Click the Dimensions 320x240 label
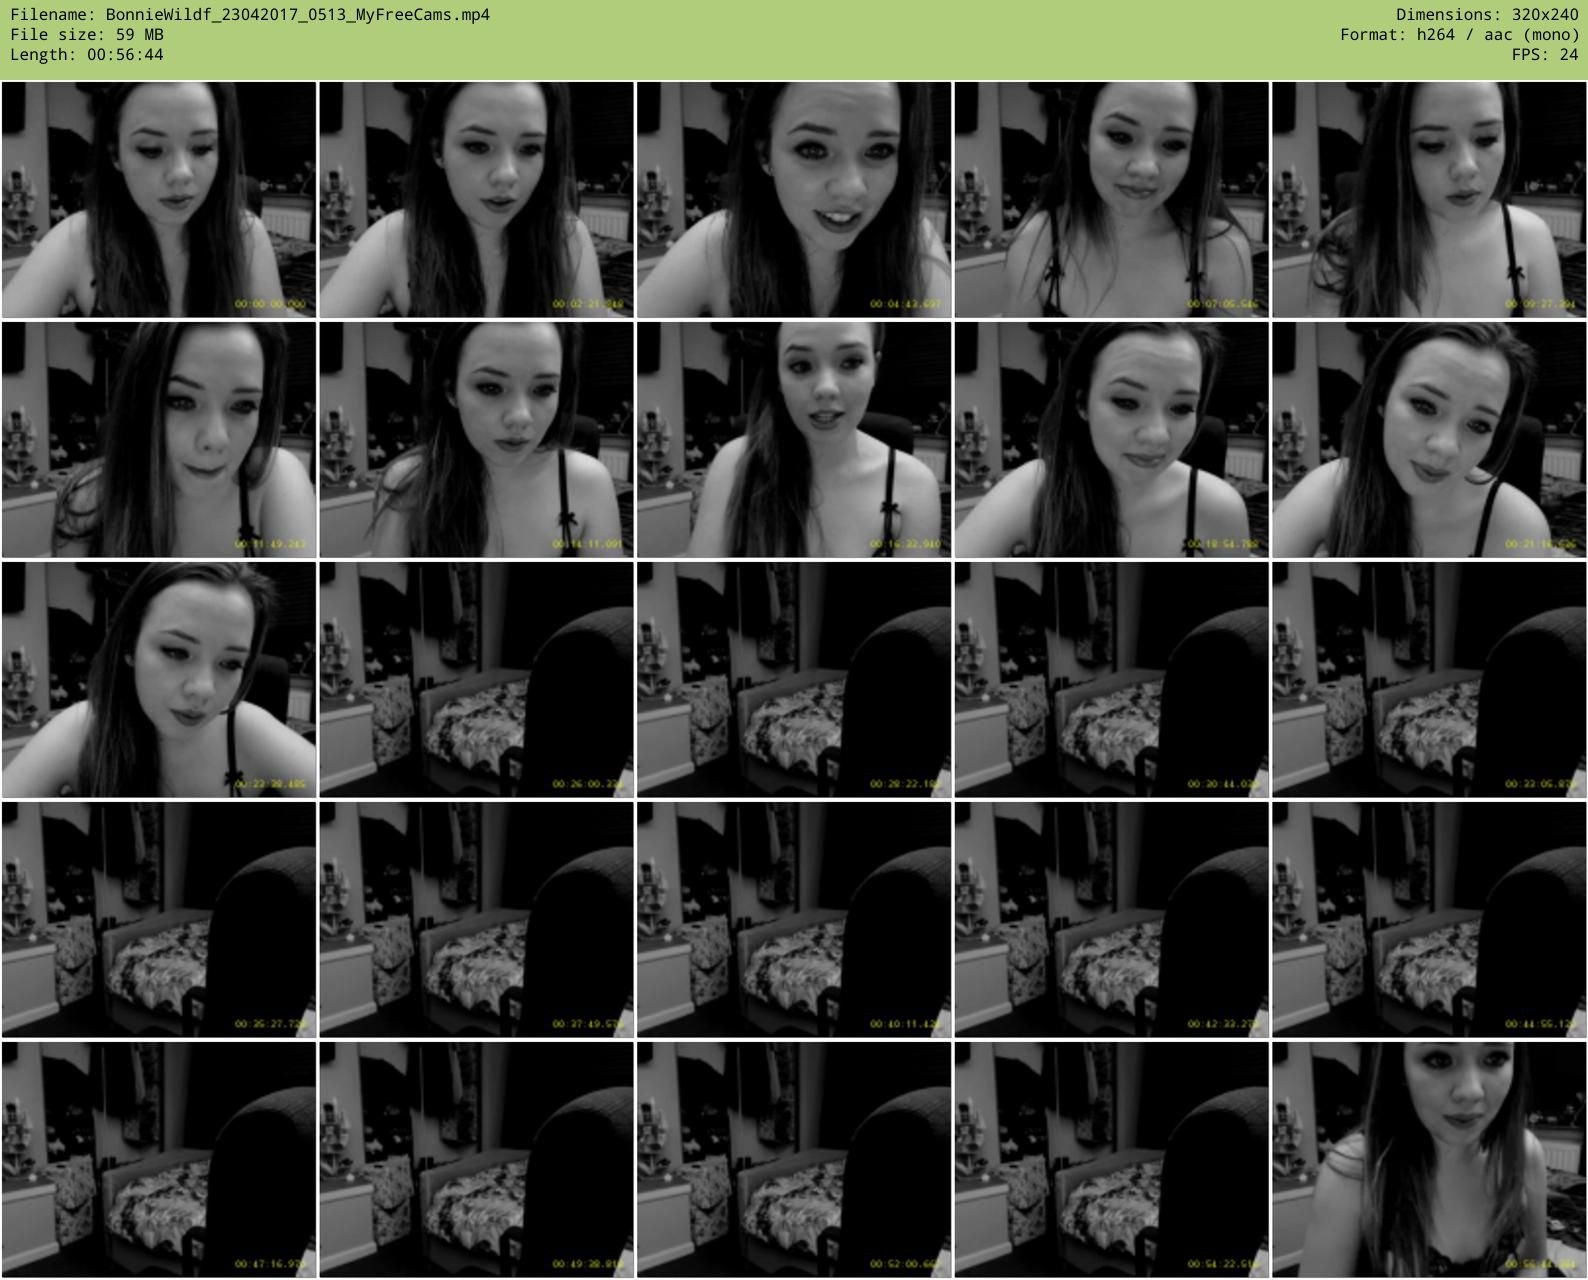The height and width of the screenshot is (1280, 1588). pos(1487,15)
